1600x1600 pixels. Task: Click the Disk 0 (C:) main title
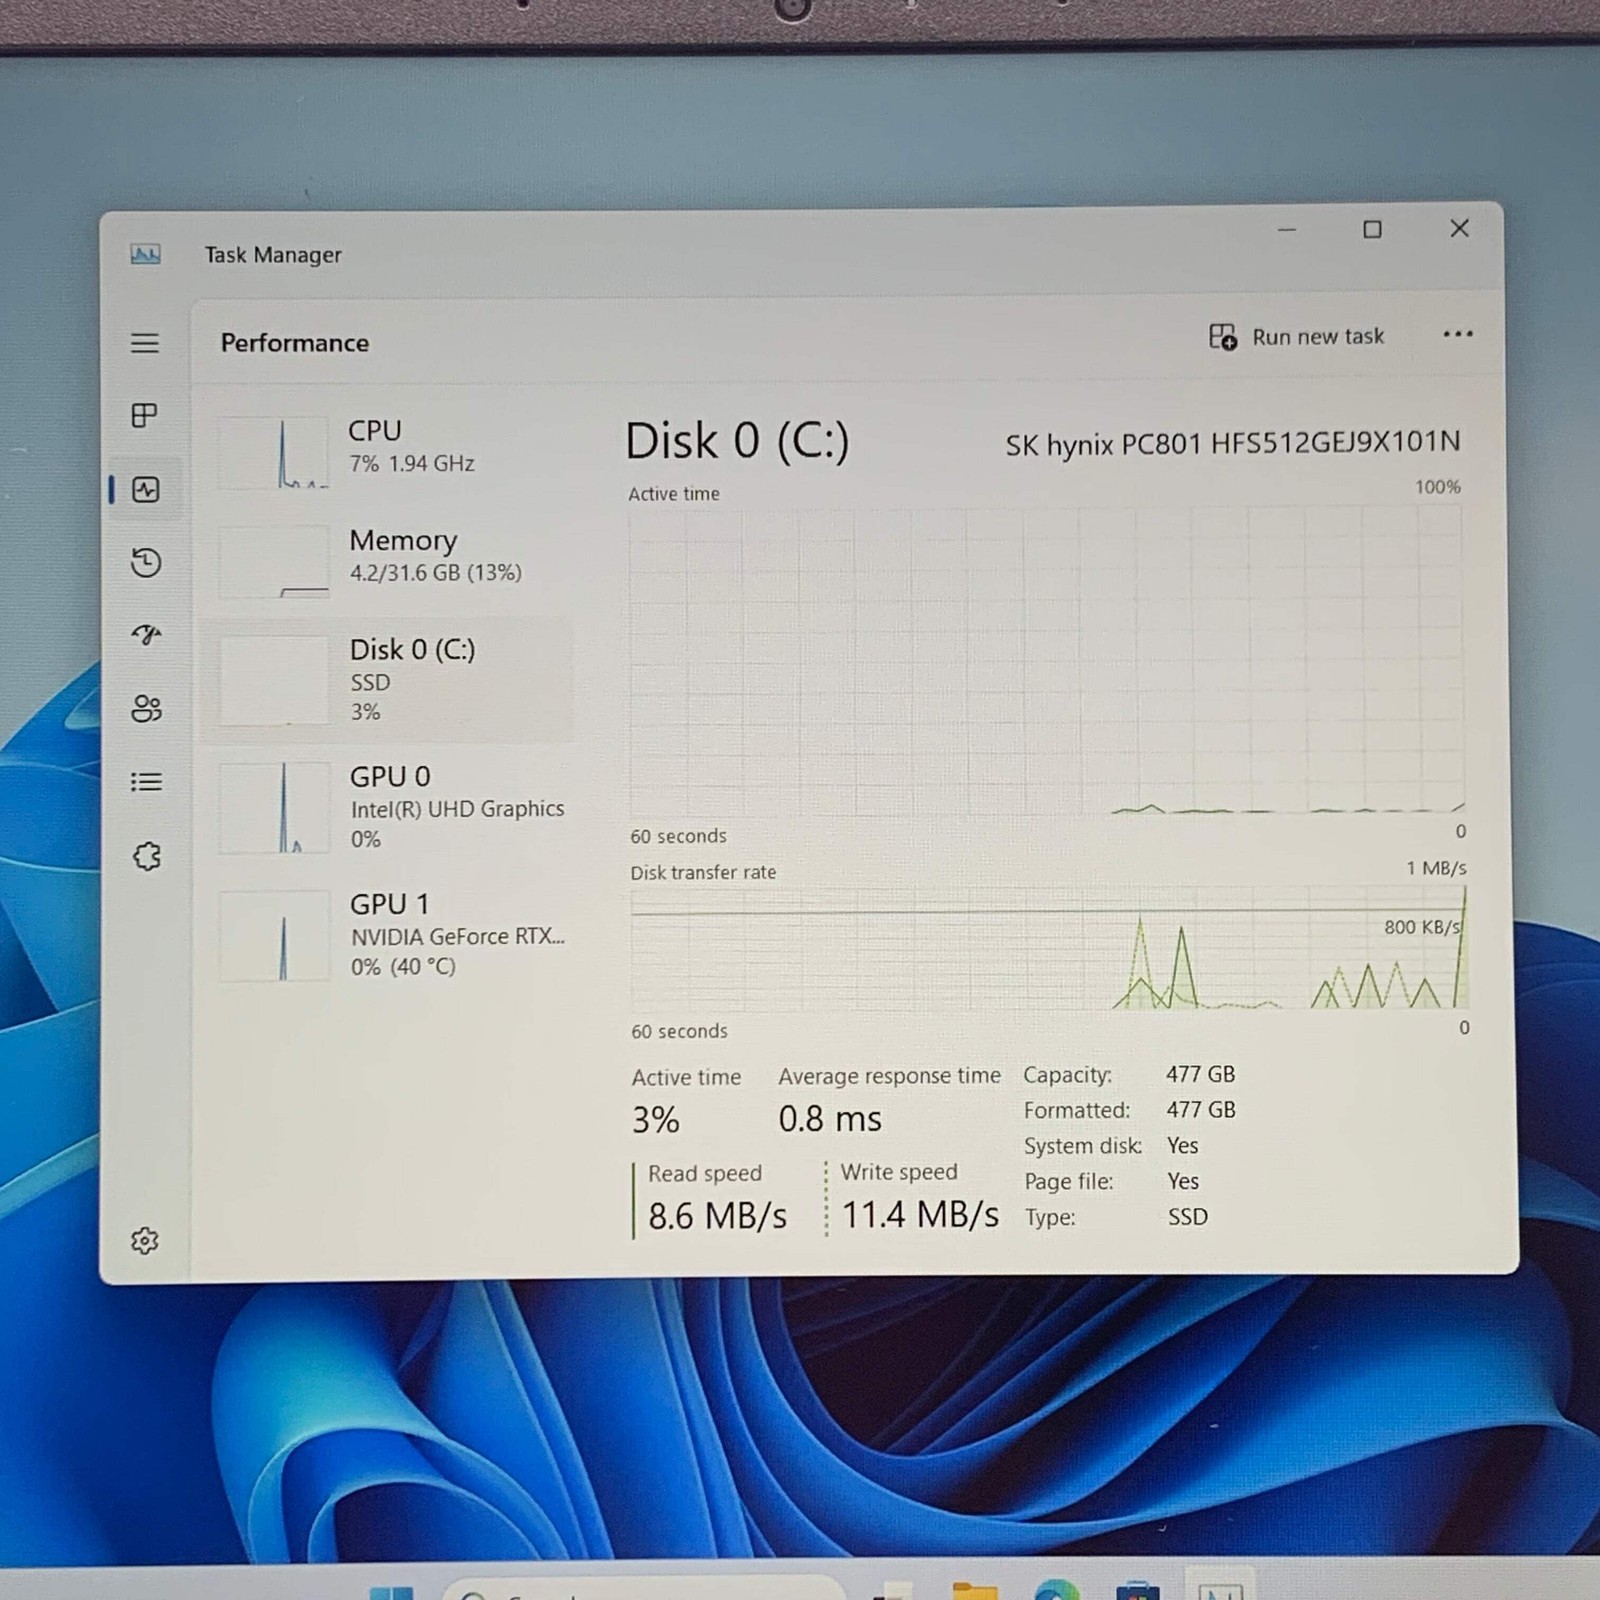coord(737,441)
